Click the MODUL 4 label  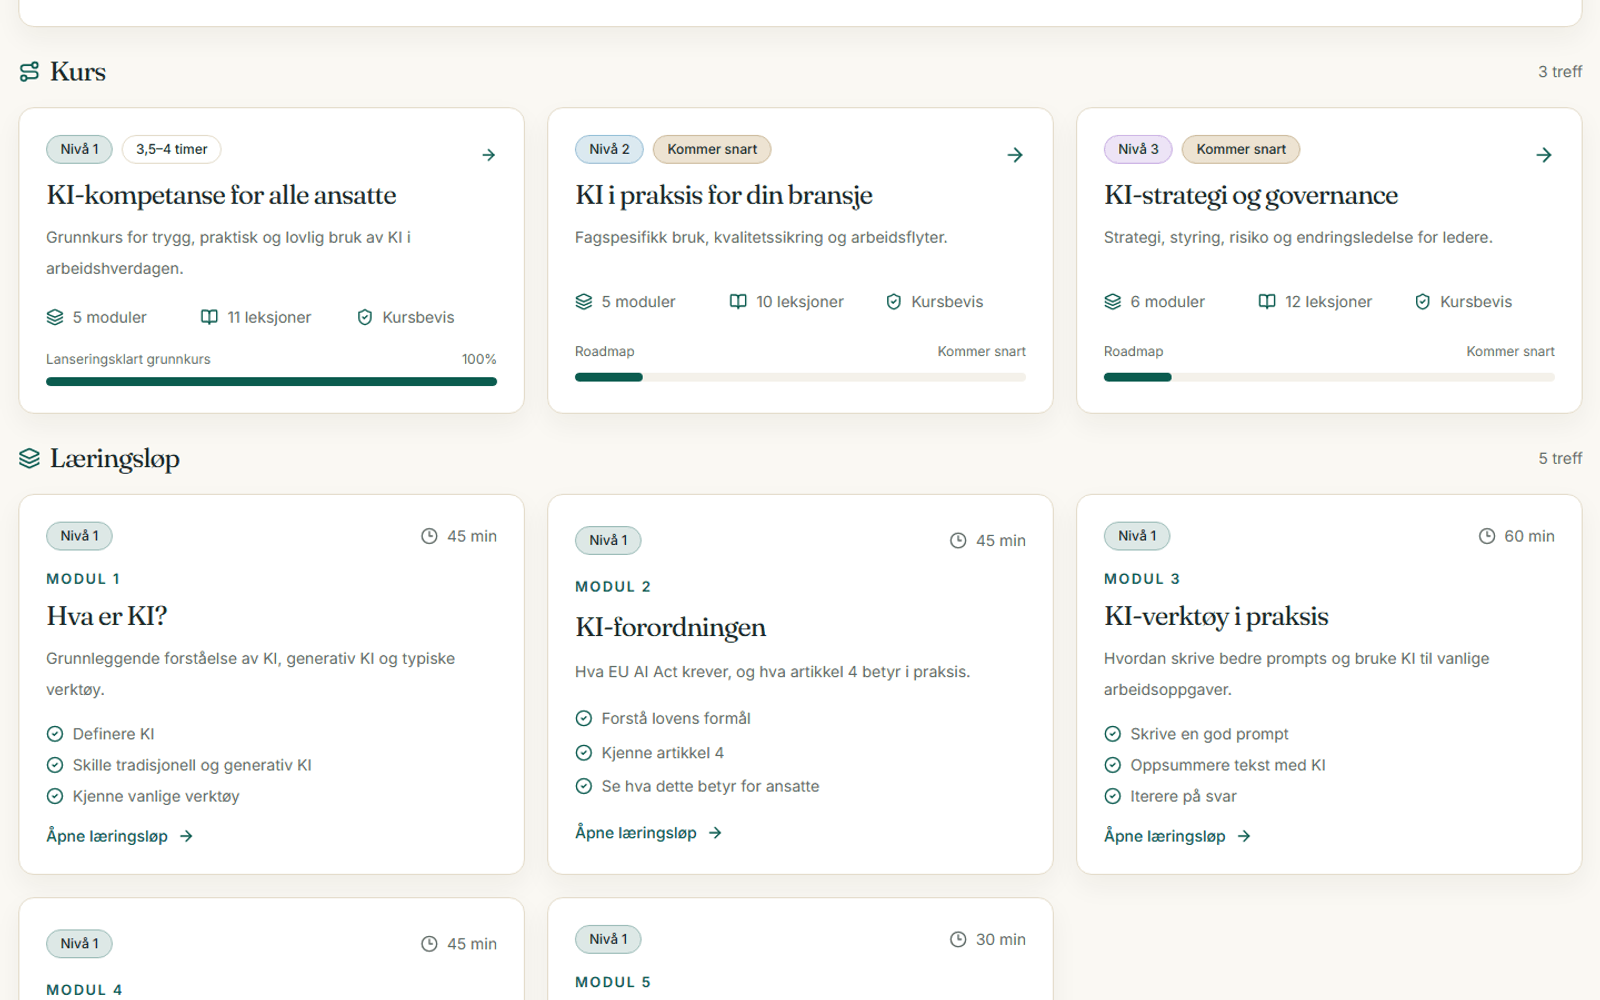(84, 990)
